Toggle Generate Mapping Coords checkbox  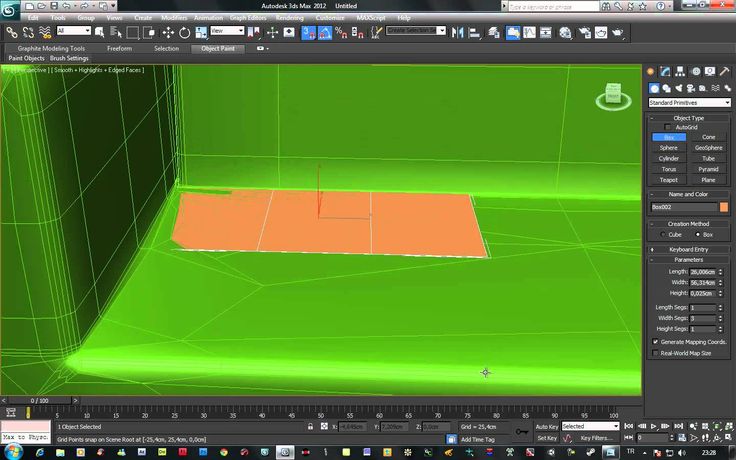656,341
